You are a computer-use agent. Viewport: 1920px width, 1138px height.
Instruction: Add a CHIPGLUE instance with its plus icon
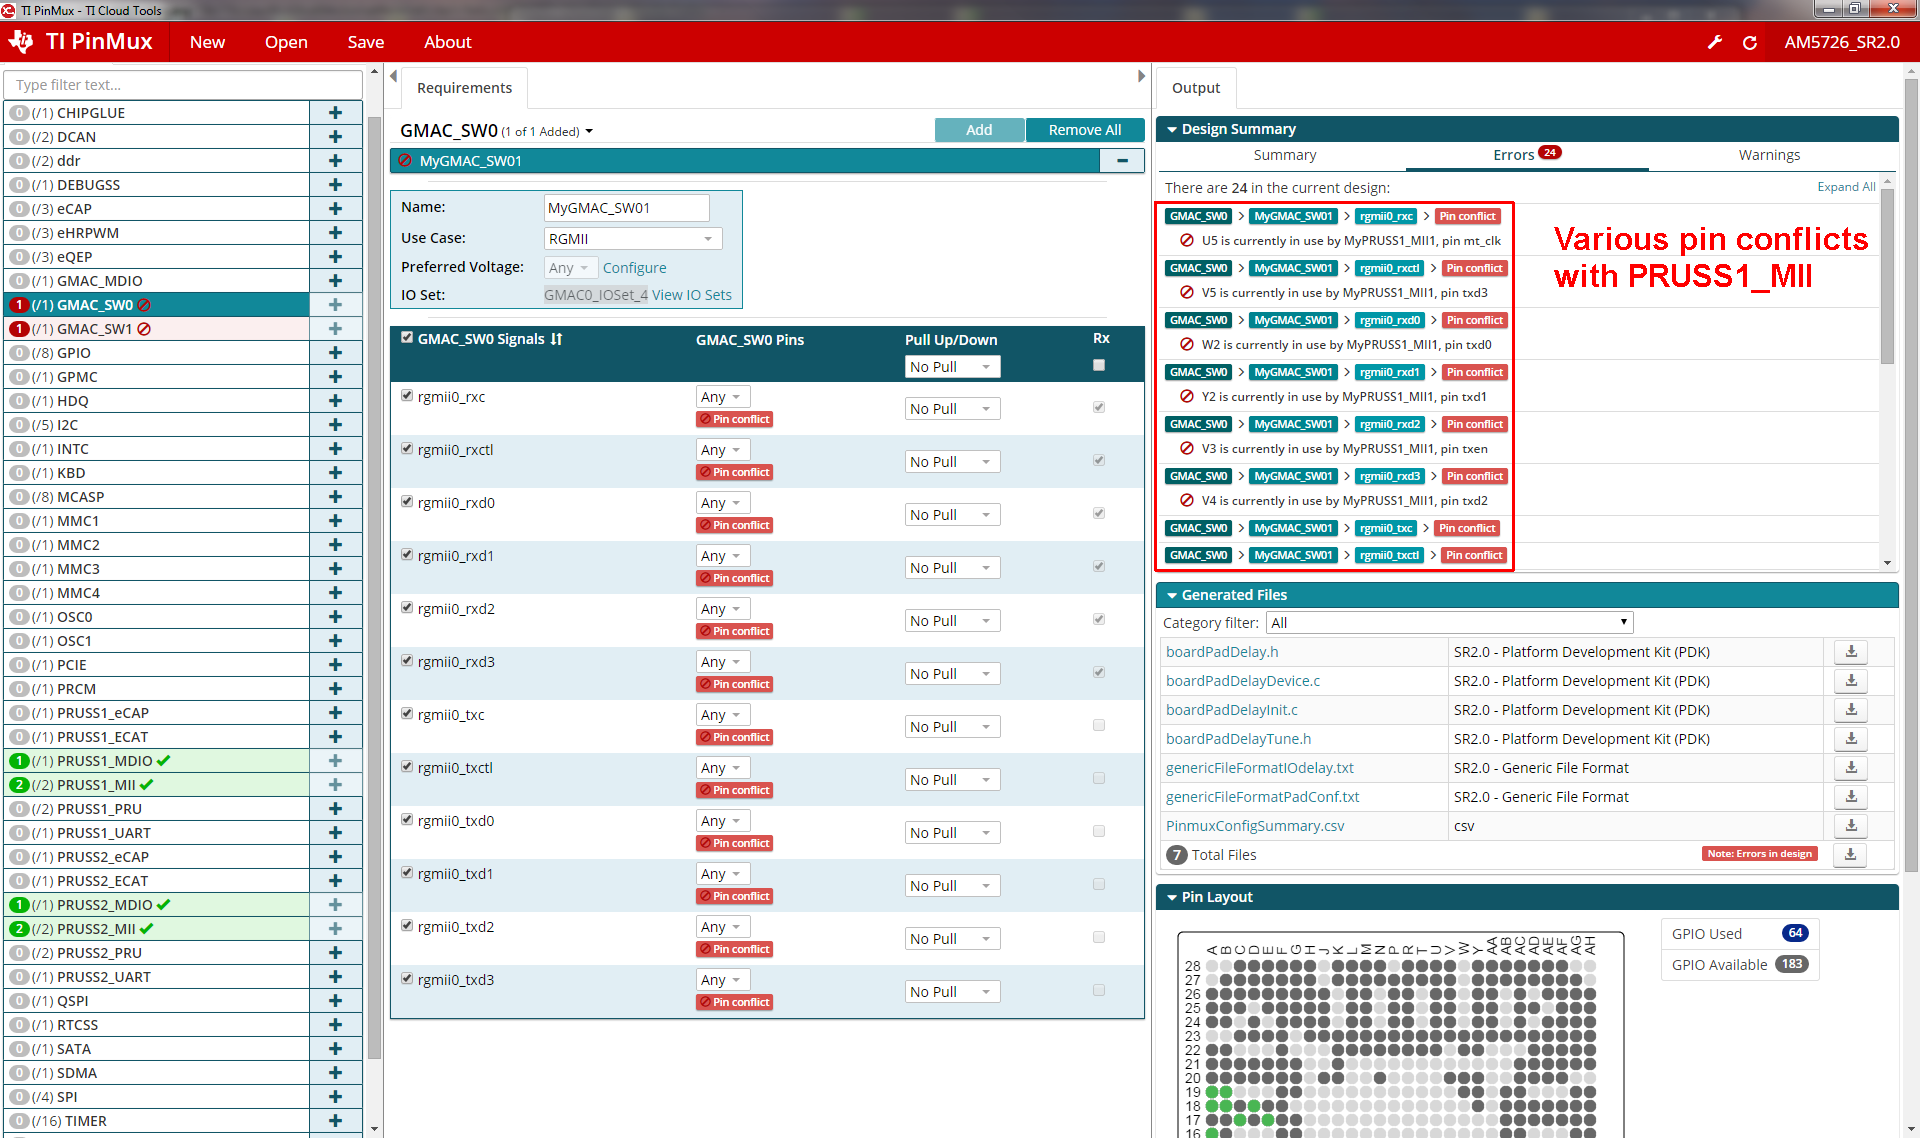click(x=335, y=113)
